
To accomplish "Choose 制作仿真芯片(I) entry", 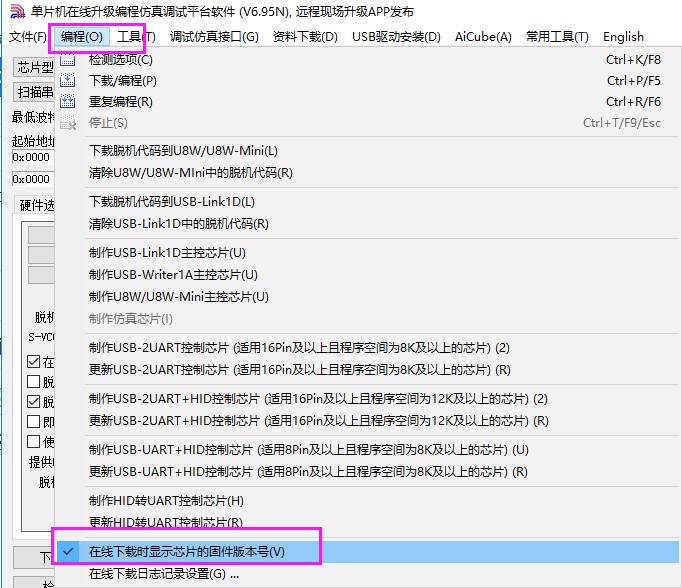I will click(367, 319).
